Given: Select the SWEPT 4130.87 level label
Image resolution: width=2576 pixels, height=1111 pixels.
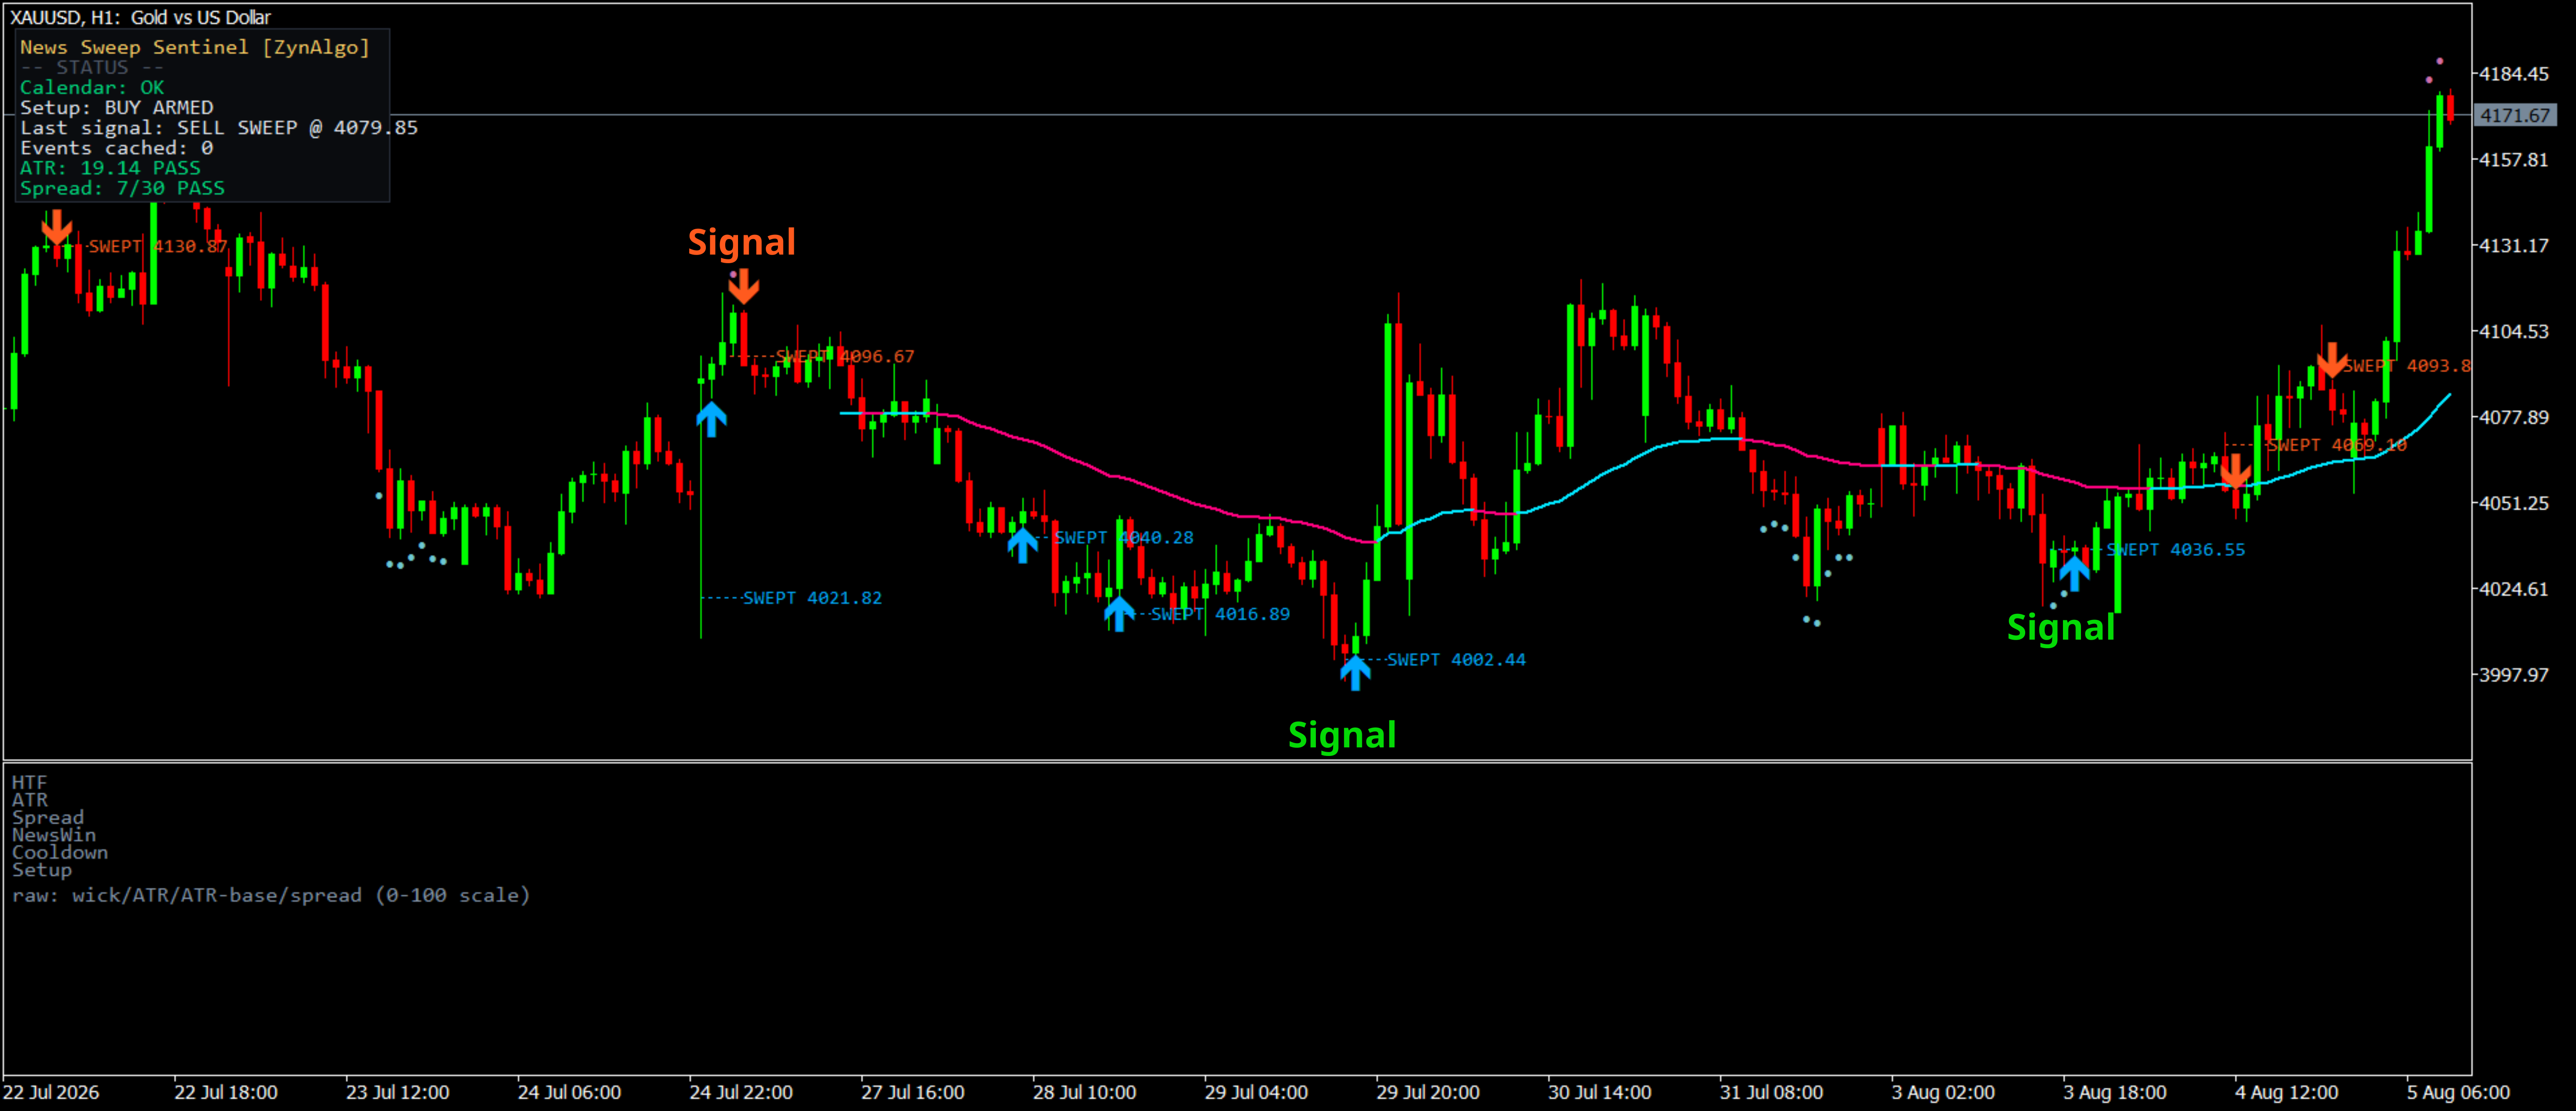Looking at the screenshot, I should click(x=158, y=246).
